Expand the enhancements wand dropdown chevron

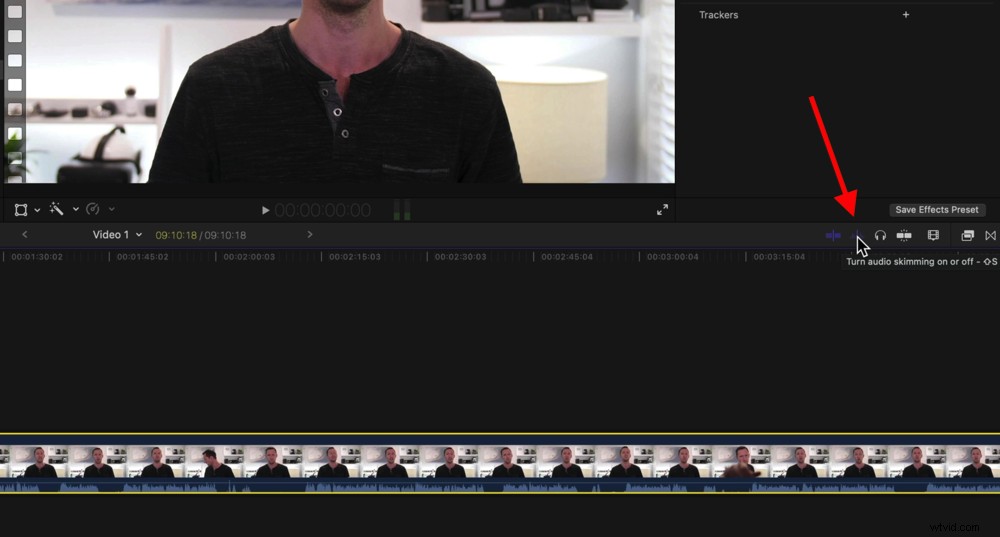click(x=75, y=209)
